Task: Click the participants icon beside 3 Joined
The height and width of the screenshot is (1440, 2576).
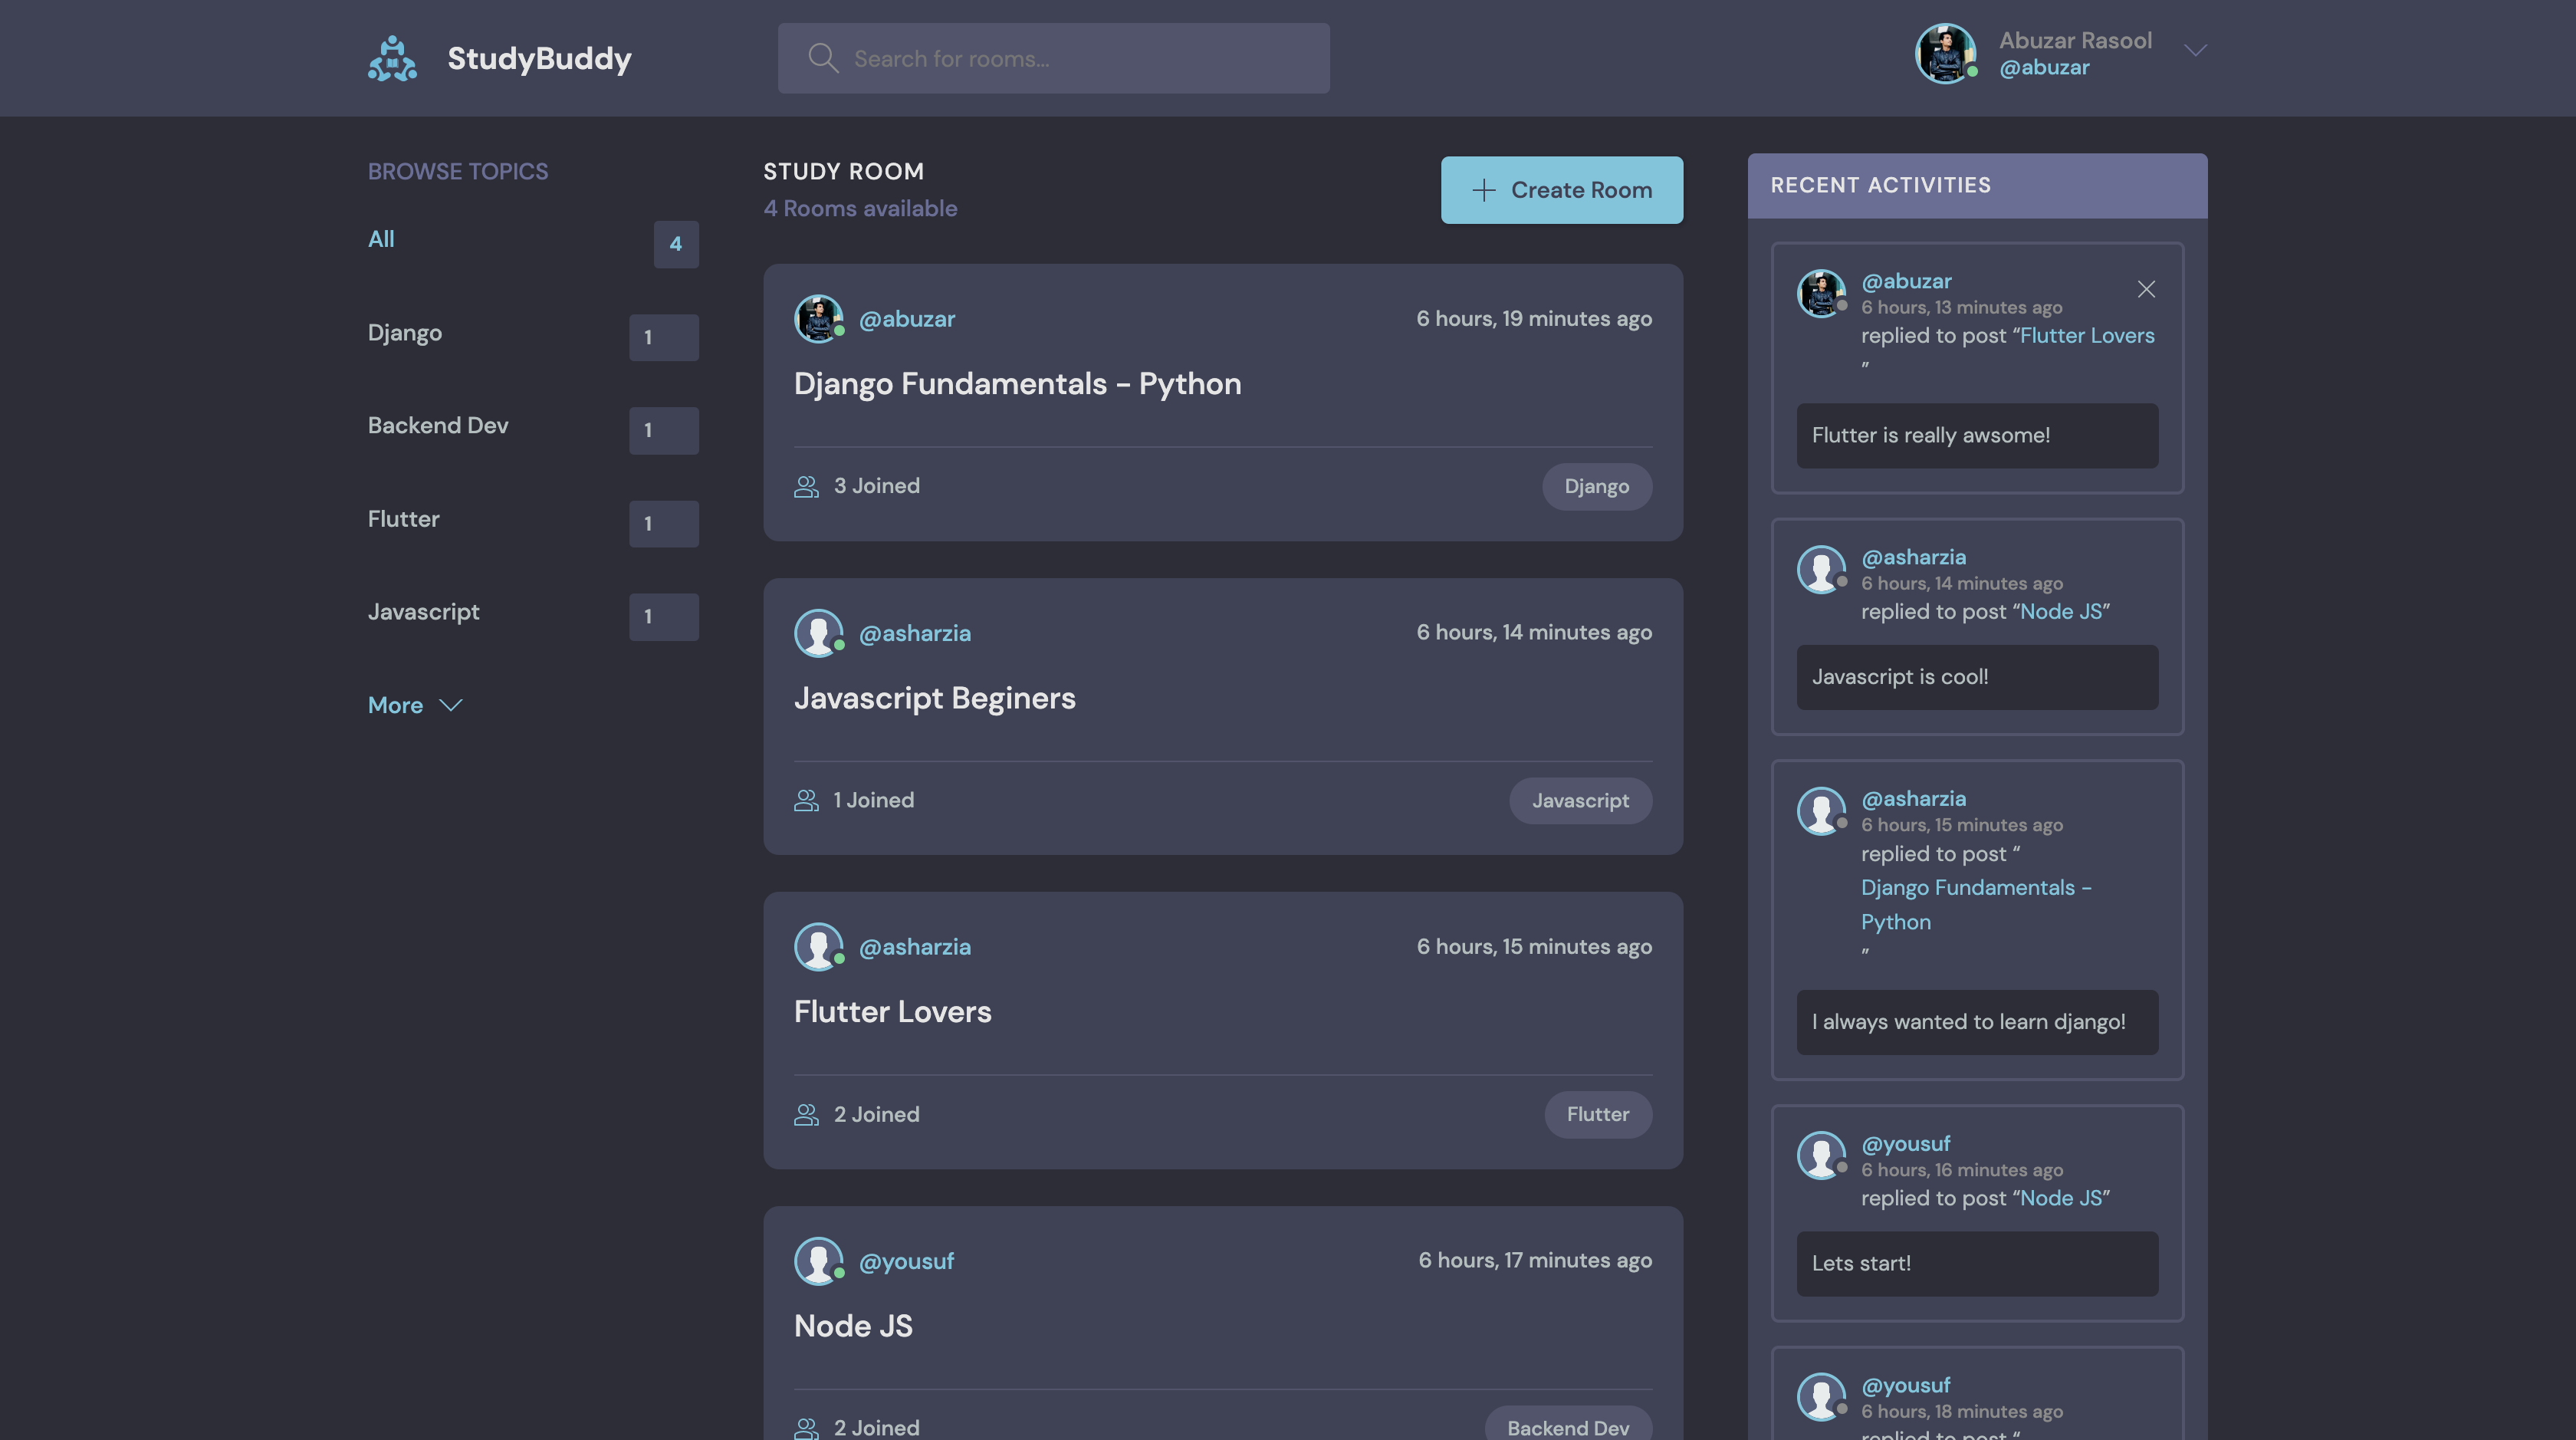Action: (x=806, y=486)
